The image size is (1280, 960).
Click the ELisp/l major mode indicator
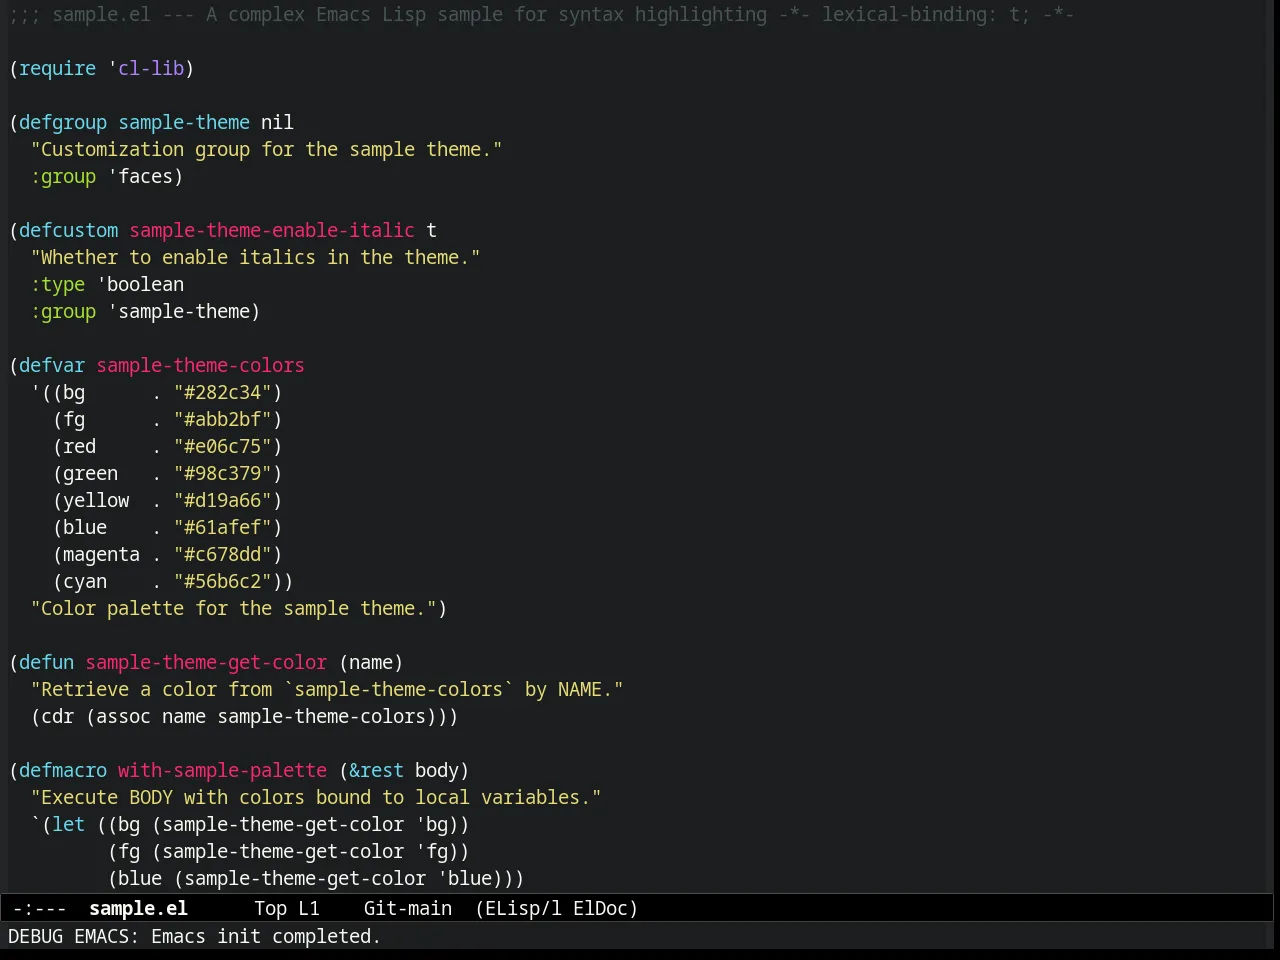pyautogui.click(x=519, y=908)
